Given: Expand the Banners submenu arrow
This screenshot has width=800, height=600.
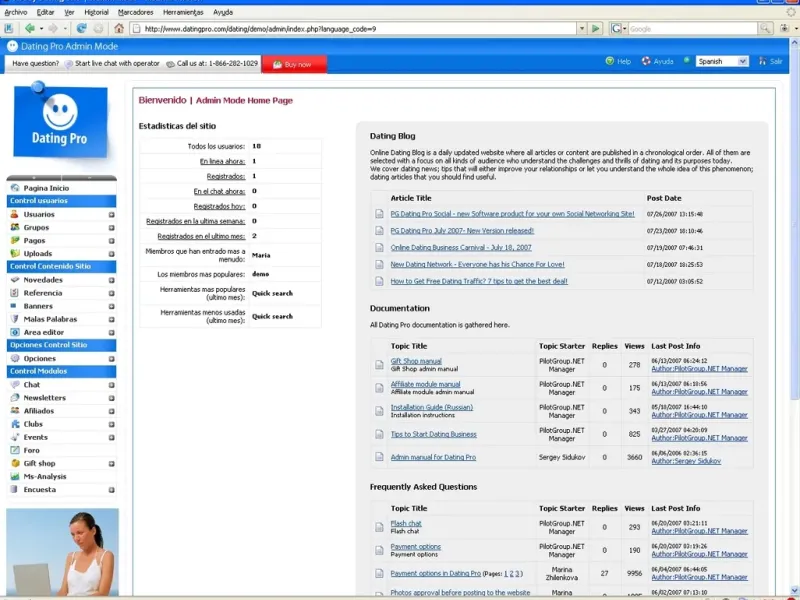Looking at the screenshot, I should point(111,307).
